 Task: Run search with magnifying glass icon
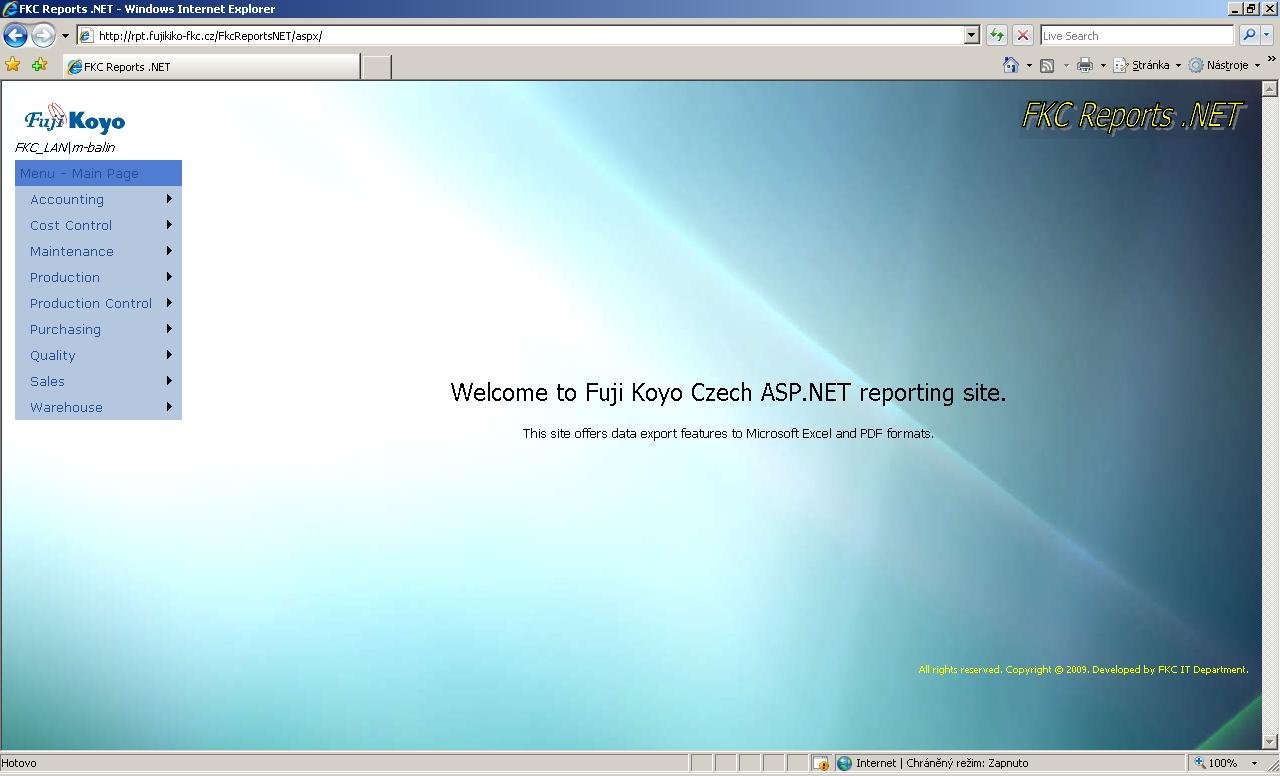pyautogui.click(x=1248, y=35)
